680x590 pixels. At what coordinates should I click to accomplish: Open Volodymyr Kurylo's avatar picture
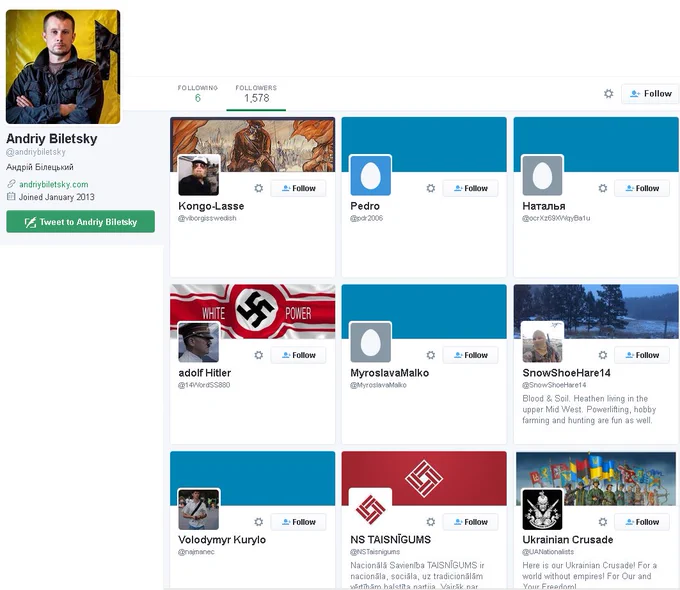199,509
